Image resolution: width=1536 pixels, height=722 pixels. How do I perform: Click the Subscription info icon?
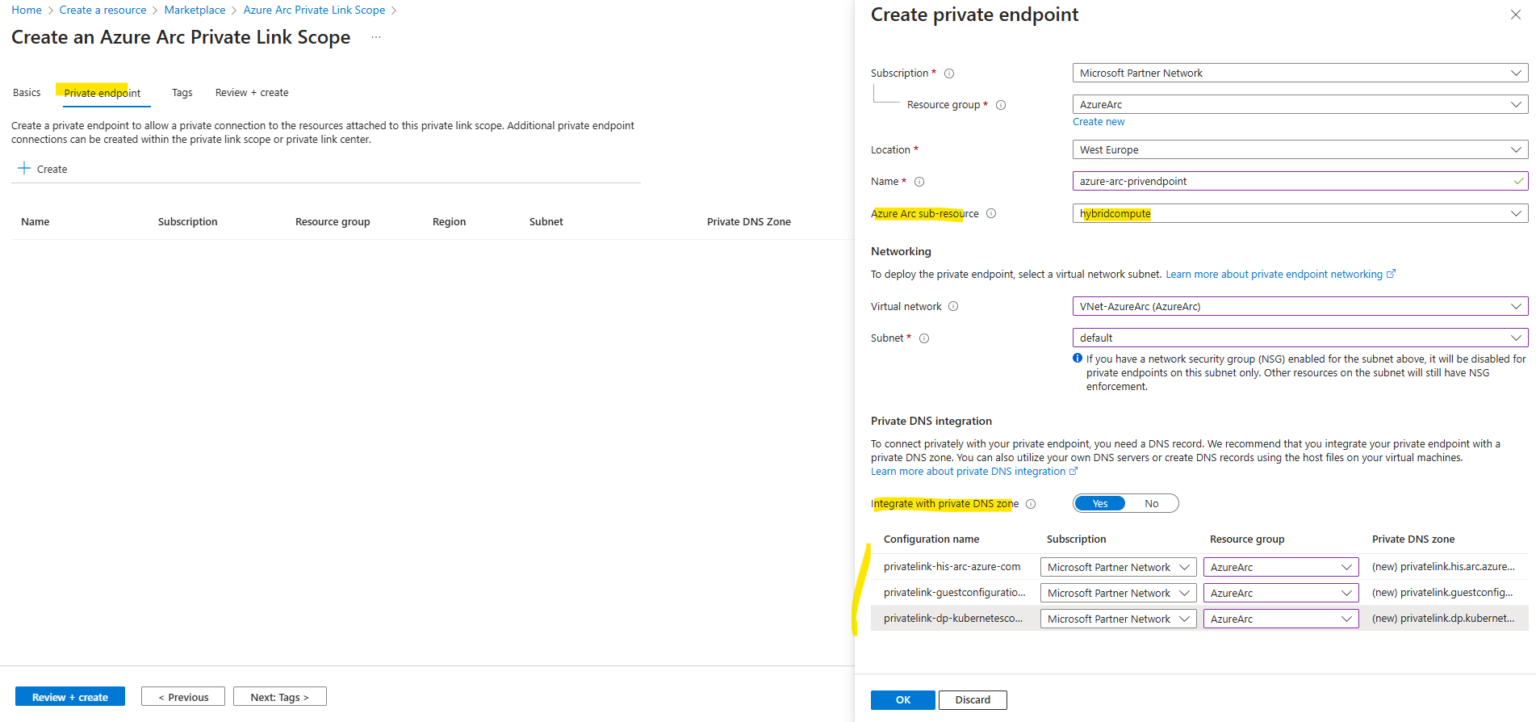pyautogui.click(x=949, y=73)
